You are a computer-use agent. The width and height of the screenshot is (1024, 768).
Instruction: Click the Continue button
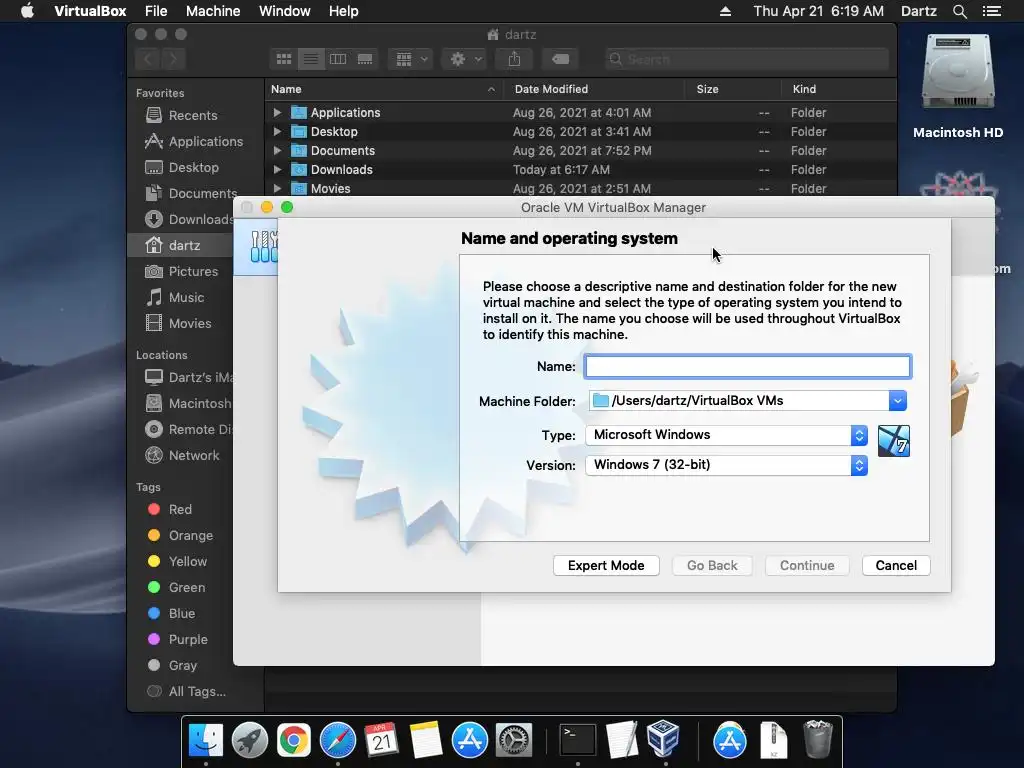[807, 566]
